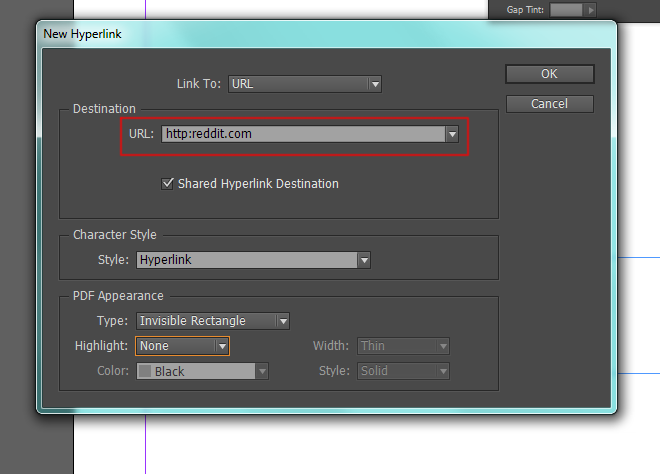Click the Link To arrow icon
Viewport: 660px width, 474px height.
[375, 84]
